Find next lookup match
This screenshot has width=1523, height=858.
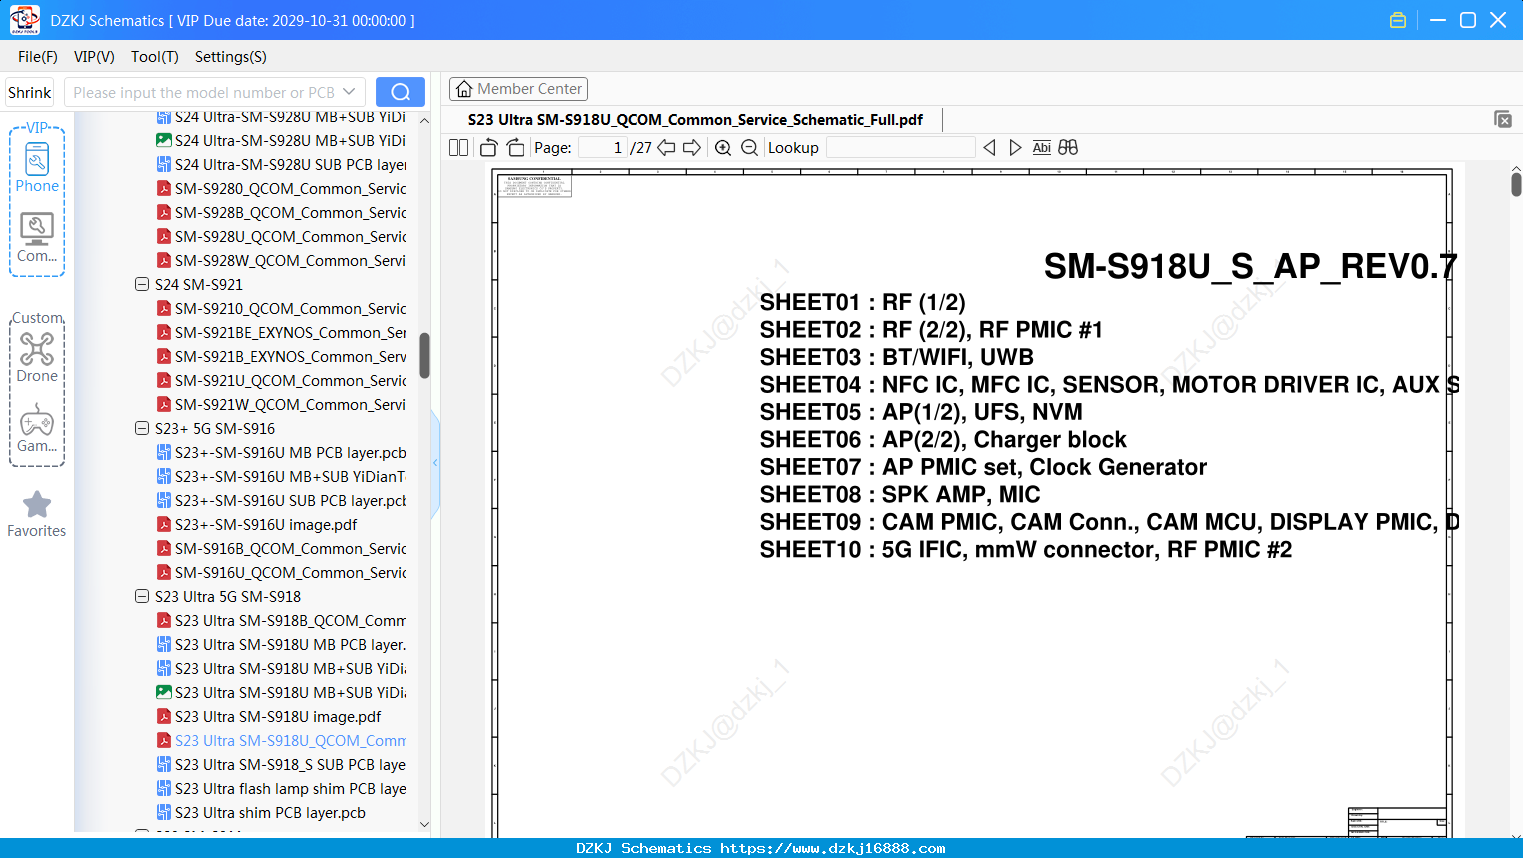point(1015,148)
